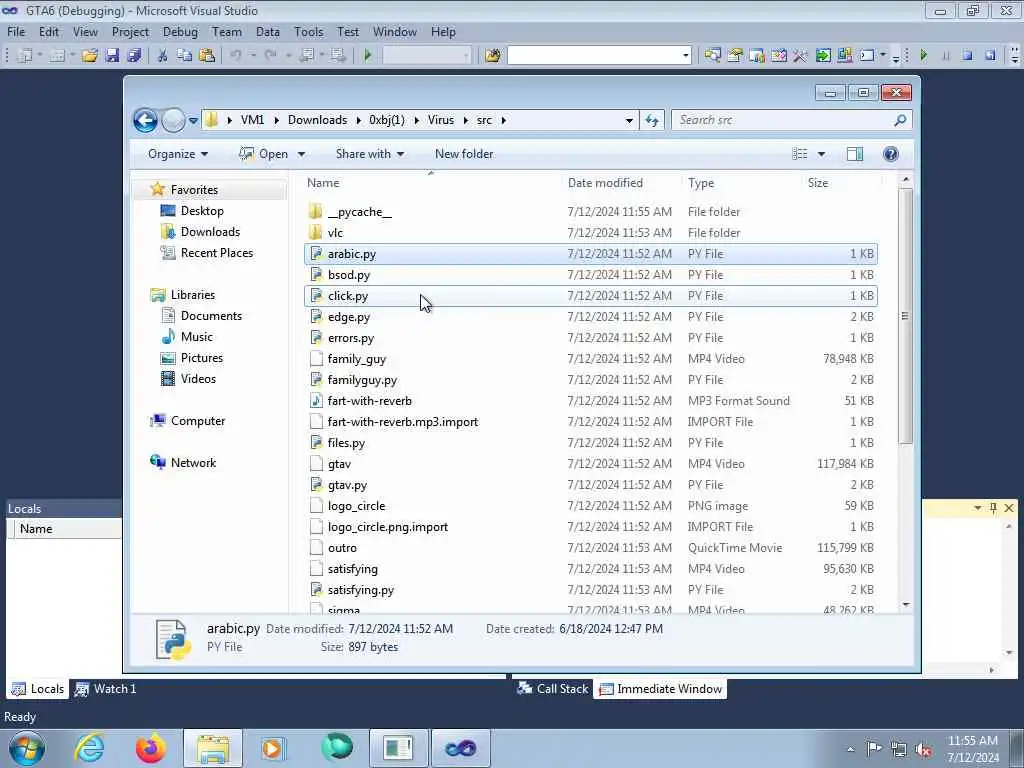
Task: Click the Explorer Help question mark icon
Action: [891, 154]
